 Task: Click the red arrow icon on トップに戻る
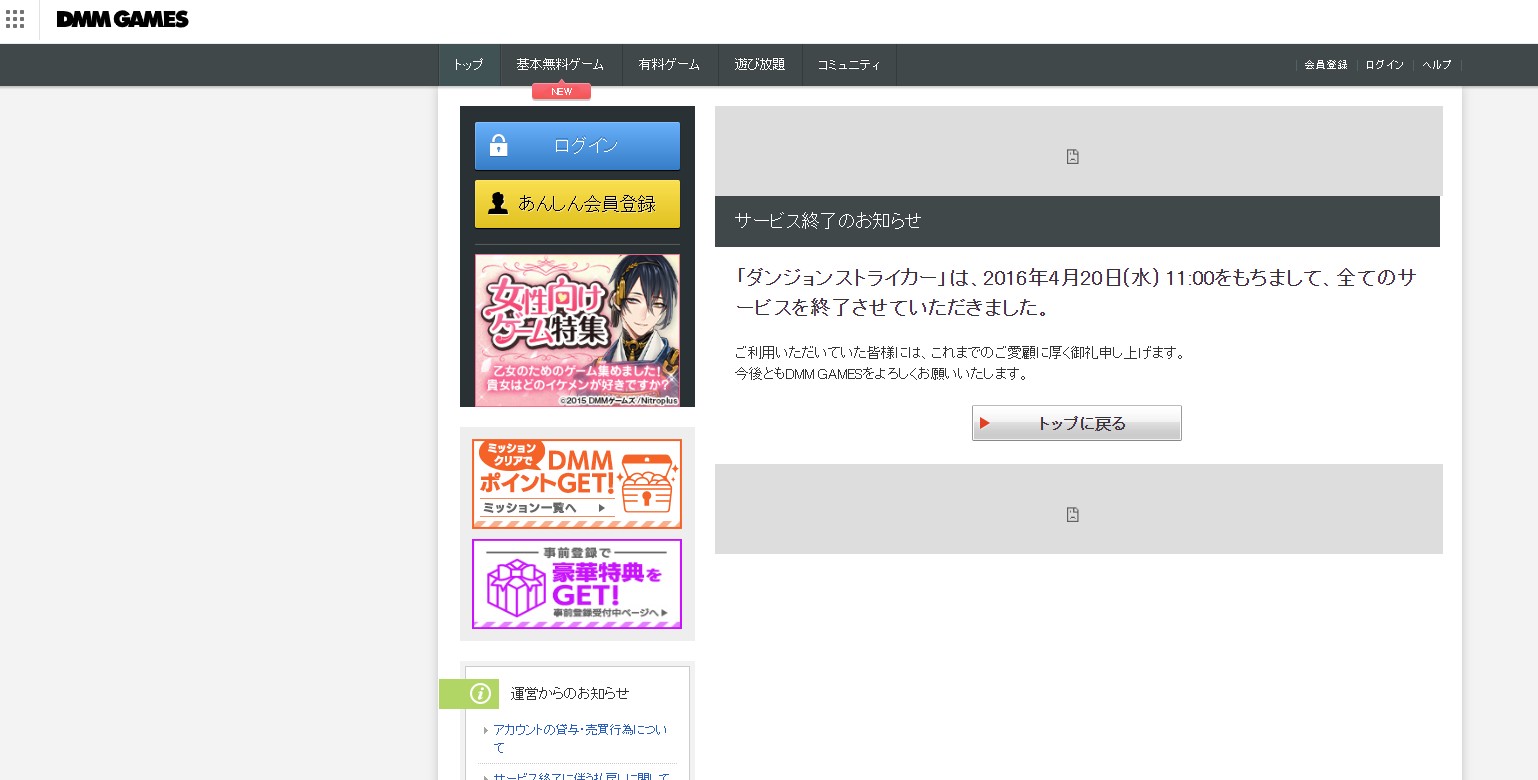985,423
